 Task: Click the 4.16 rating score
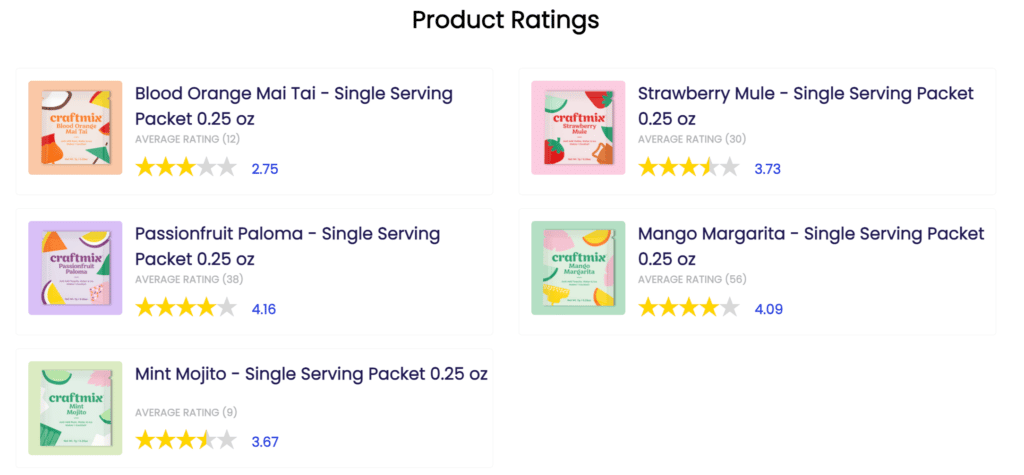pyautogui.click(x=264, y=309)
